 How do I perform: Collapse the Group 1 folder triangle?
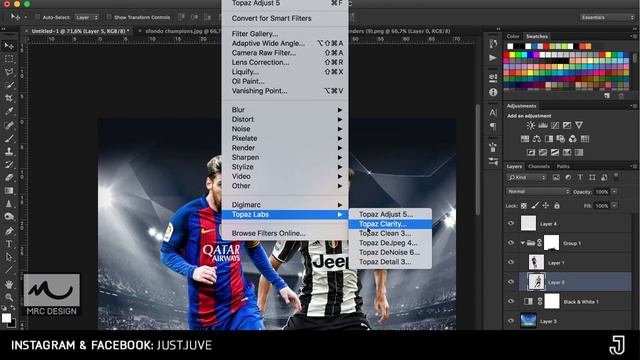522,243
